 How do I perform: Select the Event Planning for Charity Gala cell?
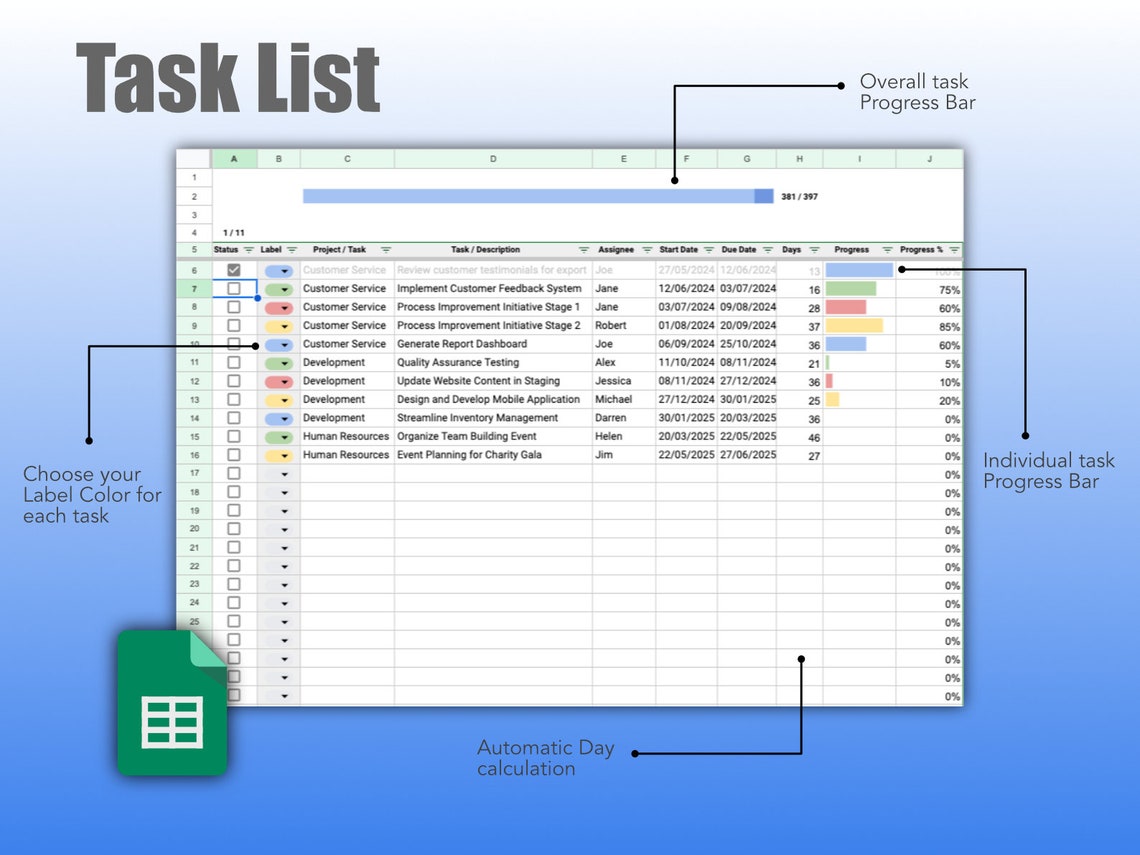tap(493, 455)
